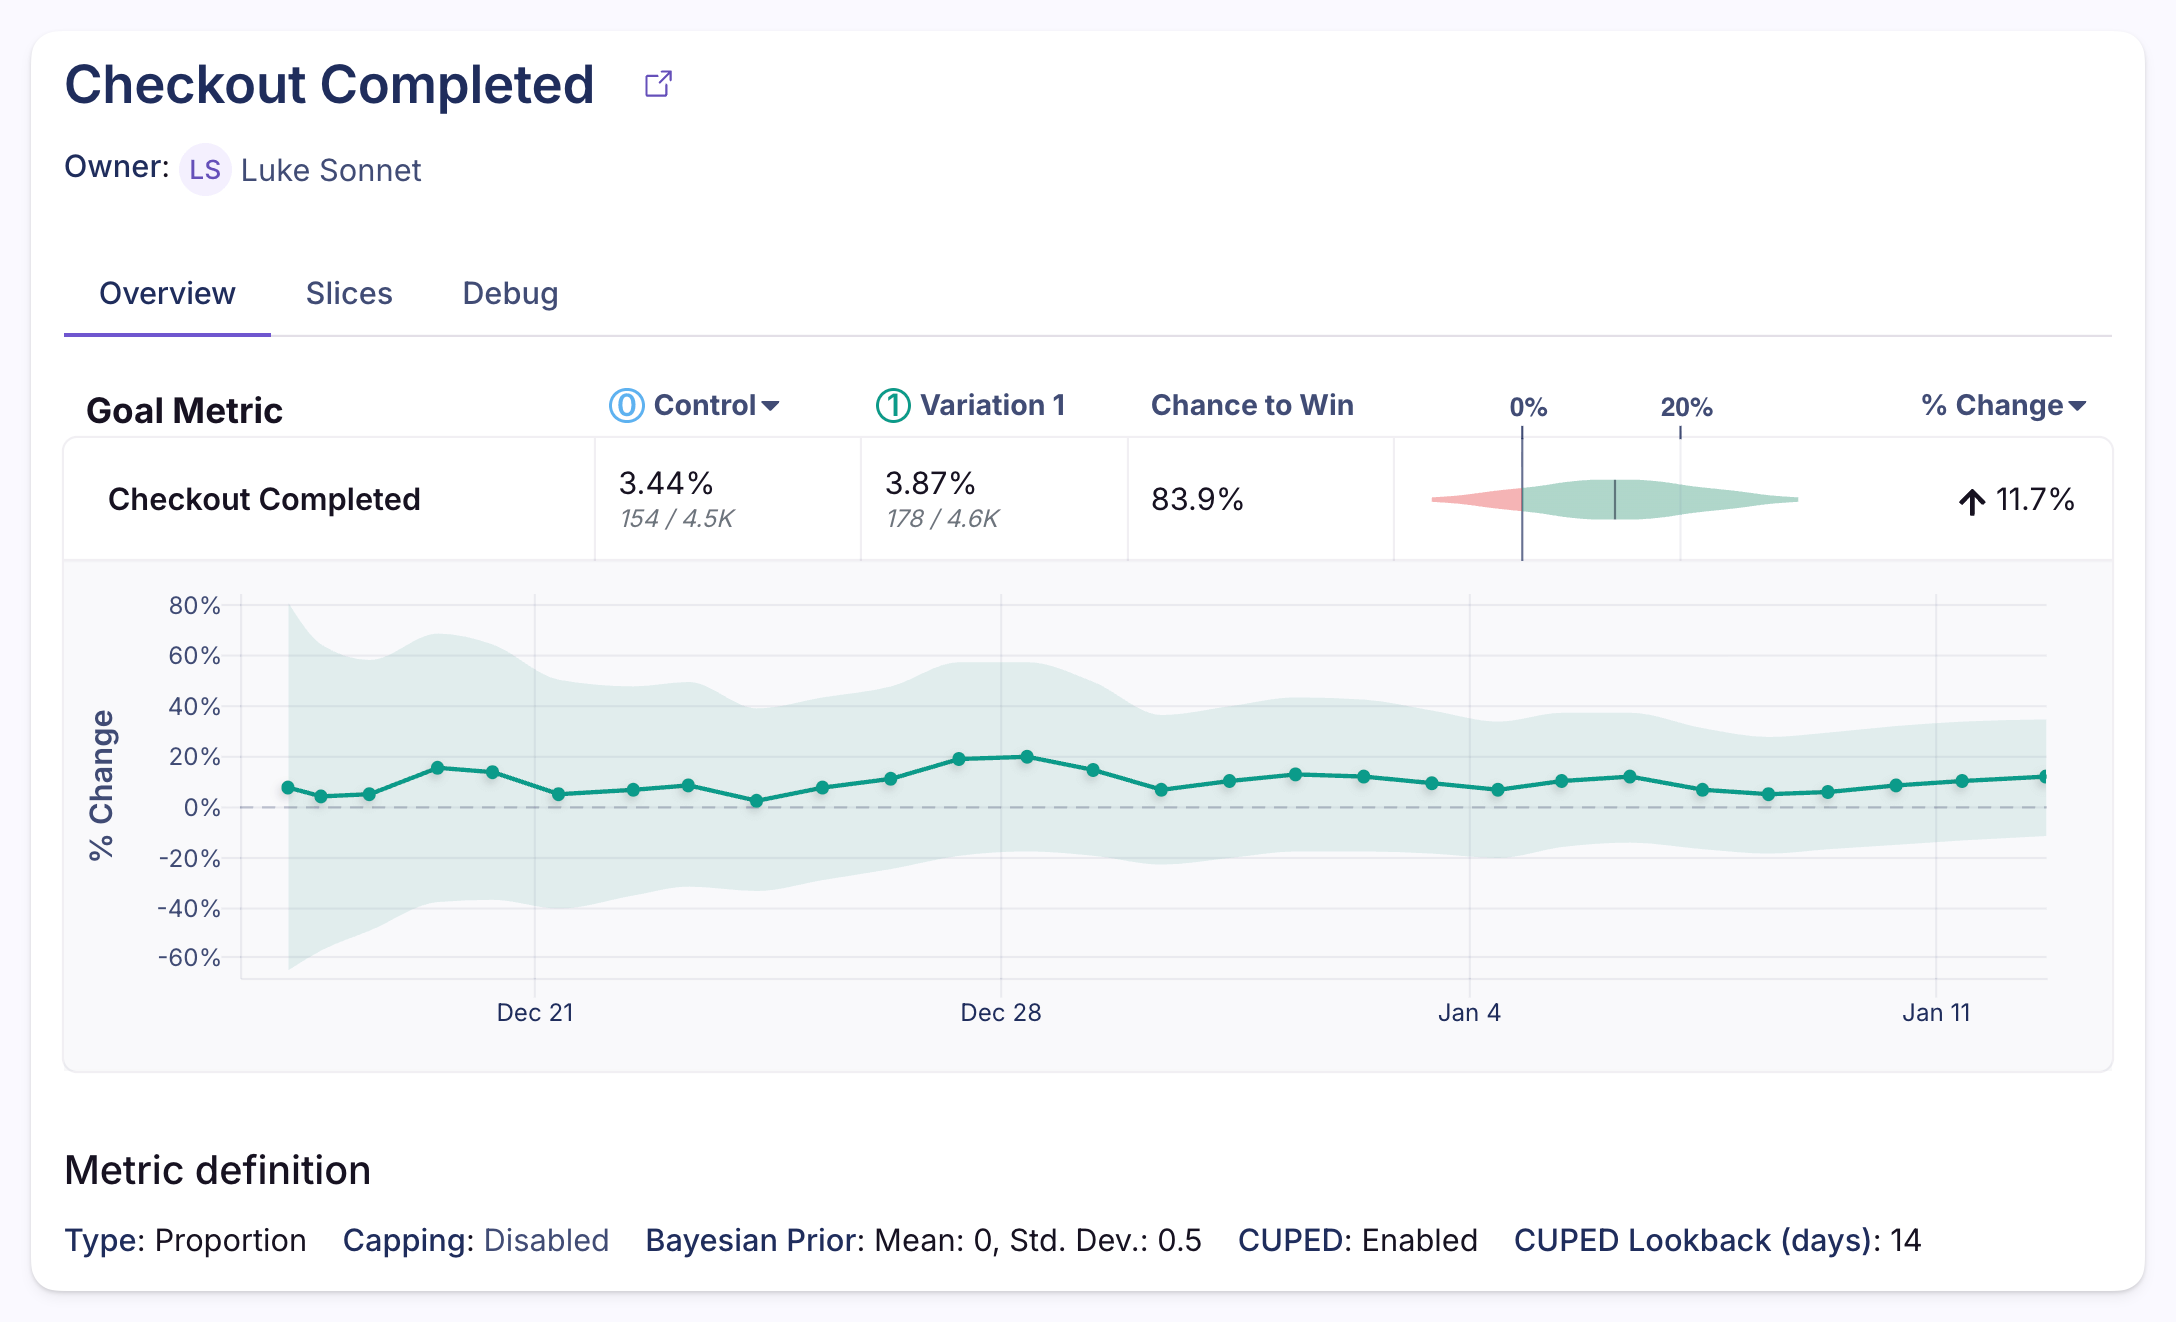Image resolution: width=2176 pixels, height=1322 pixels.
Task: Click the Checkout Completed metric row name
Action: pos(264,499)
